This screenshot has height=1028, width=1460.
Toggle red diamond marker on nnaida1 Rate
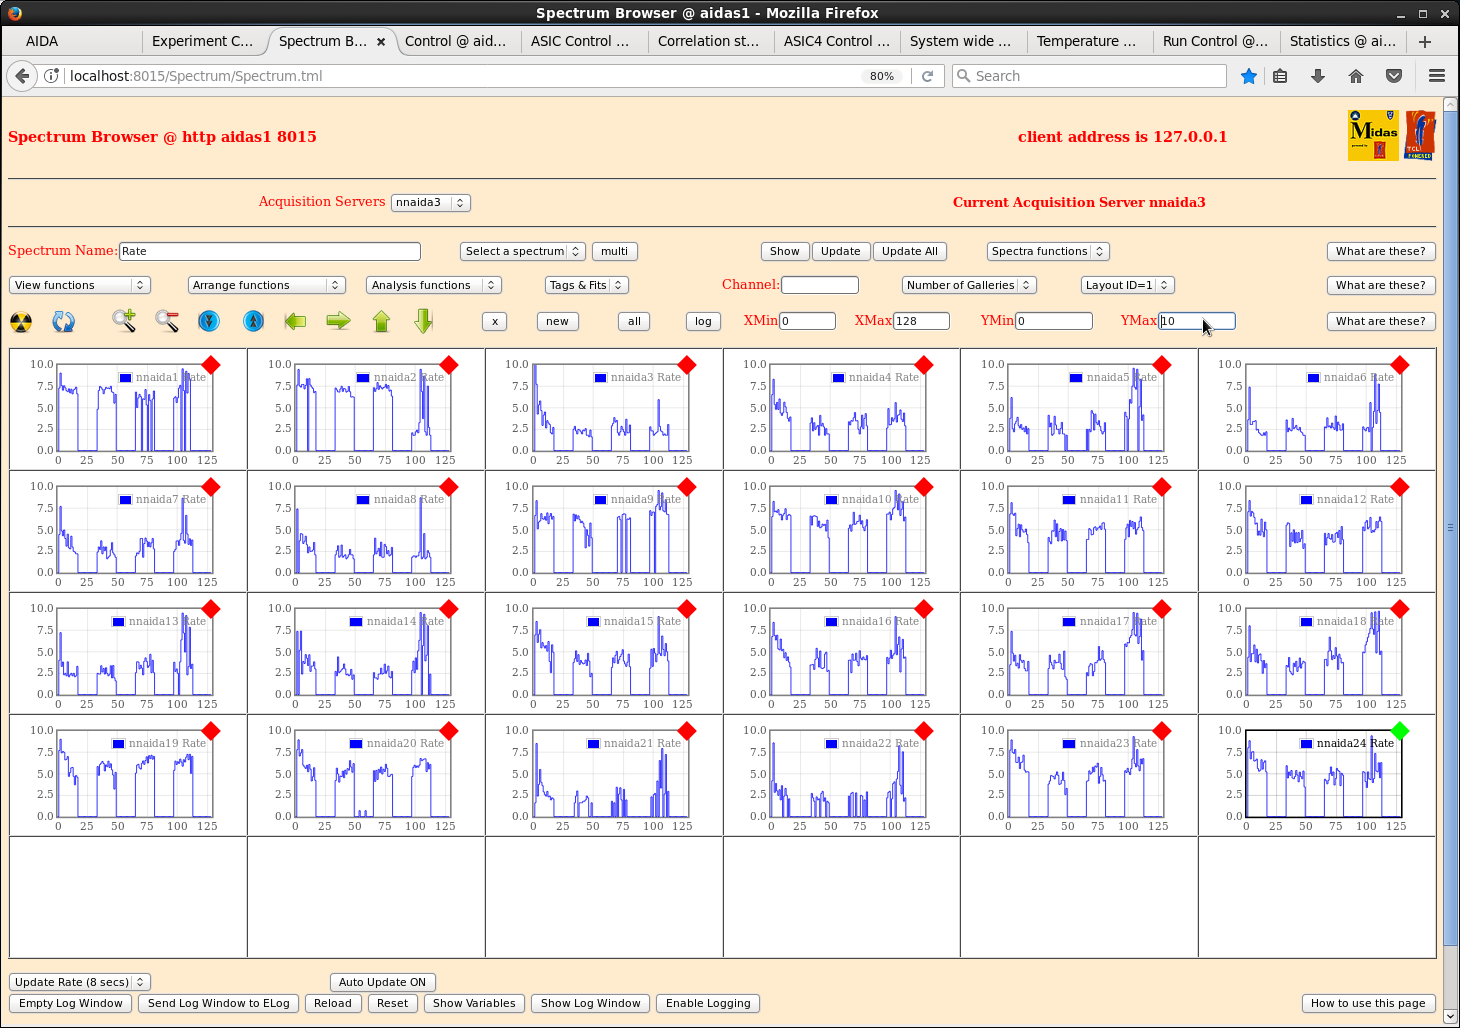pos(211,365)
